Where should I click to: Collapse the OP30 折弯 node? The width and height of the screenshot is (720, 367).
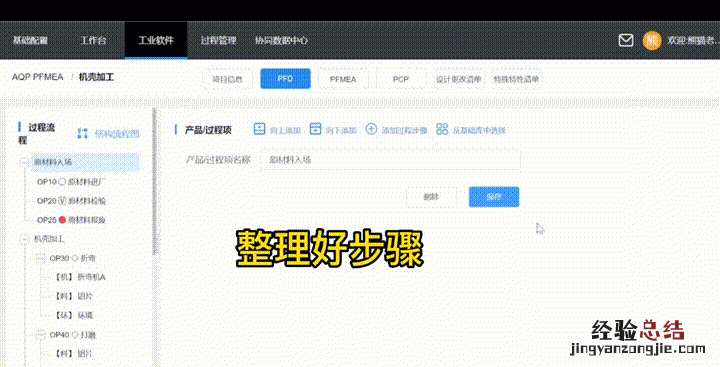(x=40, y=258)
